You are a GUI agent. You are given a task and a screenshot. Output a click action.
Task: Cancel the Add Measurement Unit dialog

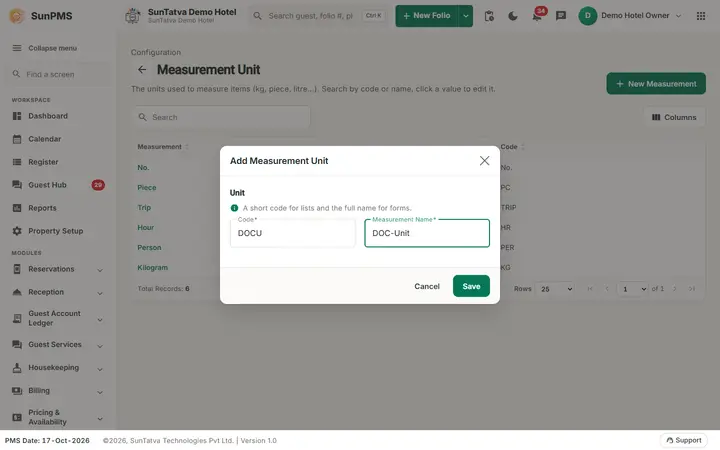[x=427, y=286]
